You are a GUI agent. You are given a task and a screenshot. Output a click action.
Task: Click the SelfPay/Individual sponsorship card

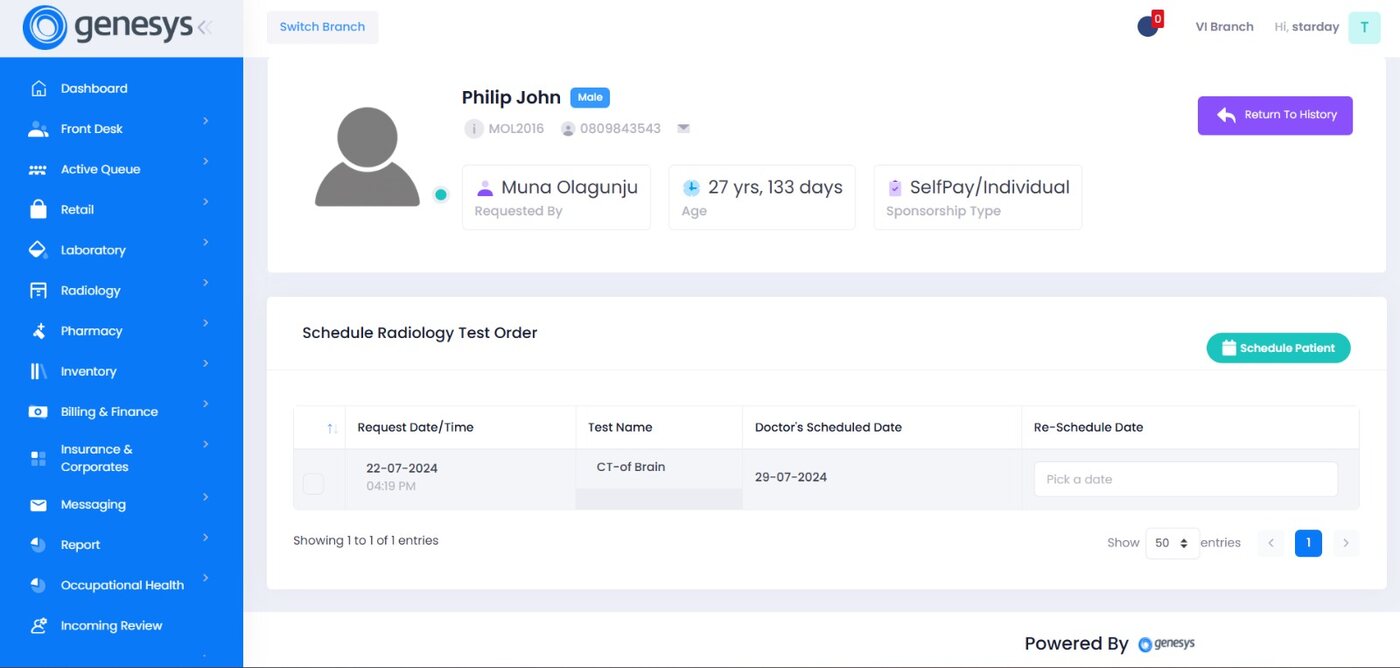pos(978,197)
